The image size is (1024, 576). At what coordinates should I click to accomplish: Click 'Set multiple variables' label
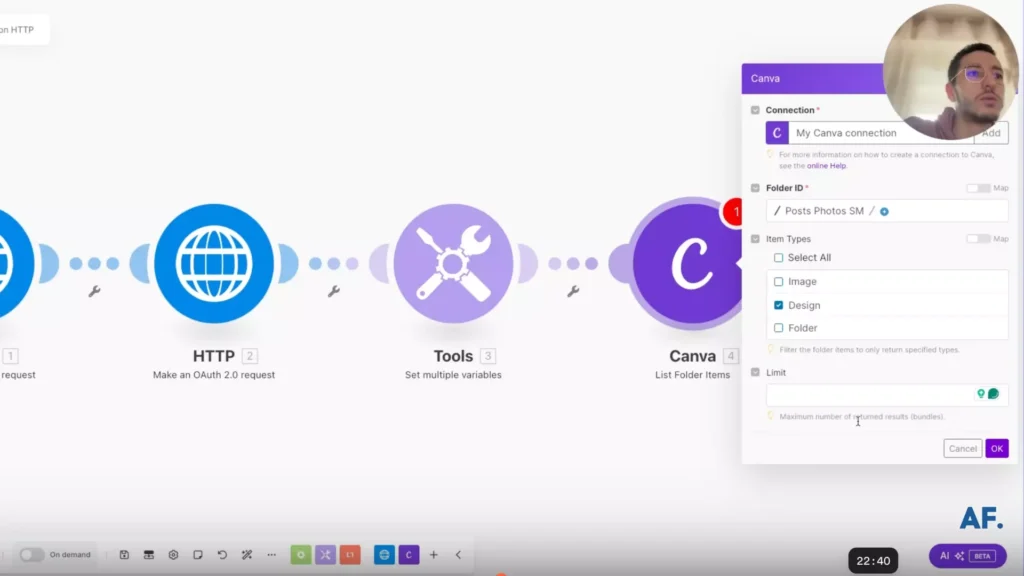tap(453, 375)
